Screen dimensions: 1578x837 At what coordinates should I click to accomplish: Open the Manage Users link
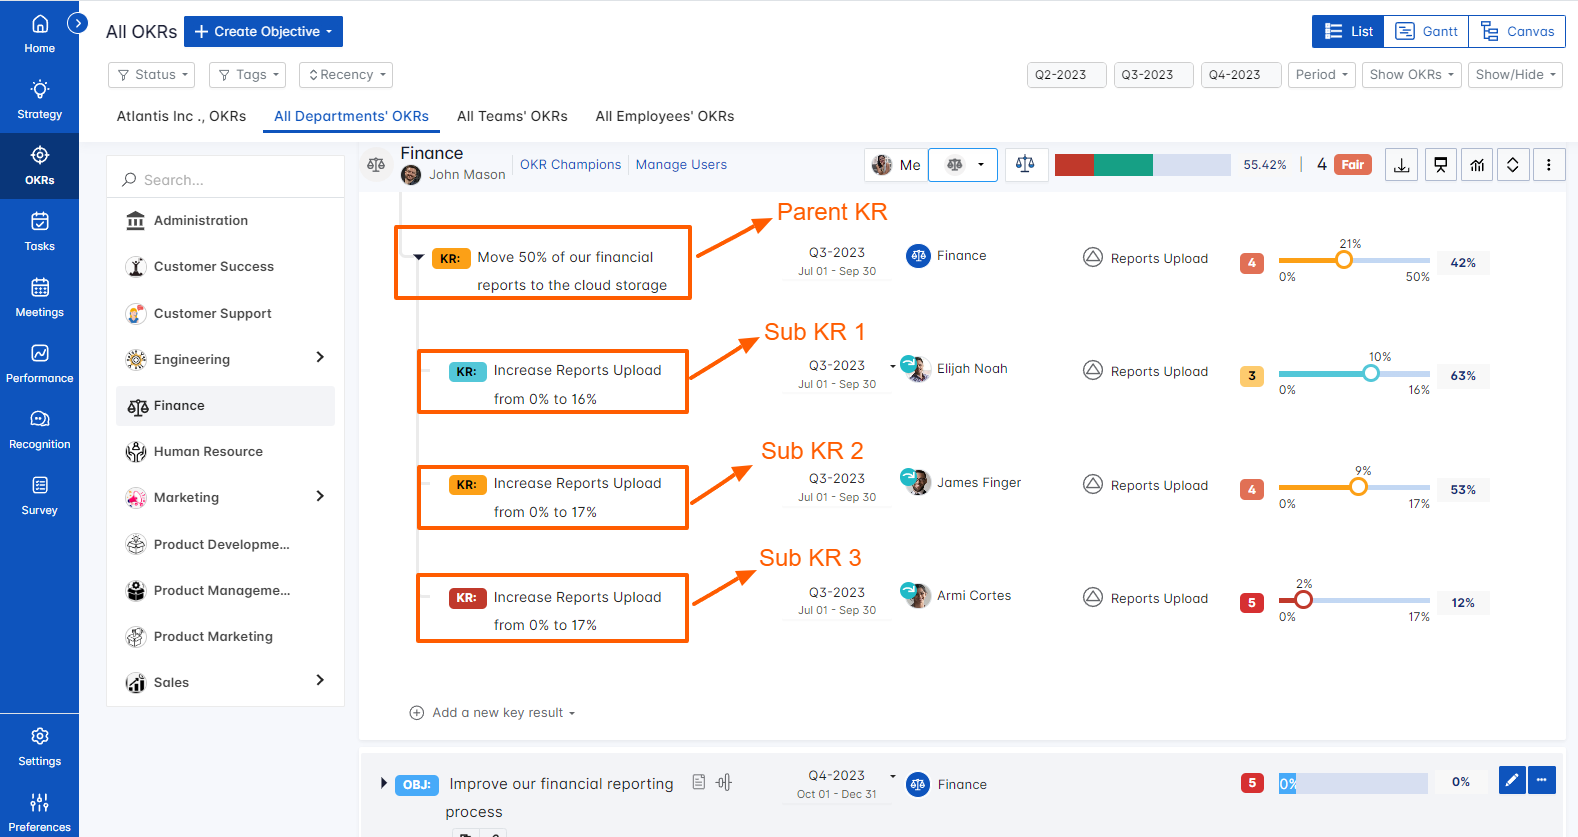tap(681, 165)
